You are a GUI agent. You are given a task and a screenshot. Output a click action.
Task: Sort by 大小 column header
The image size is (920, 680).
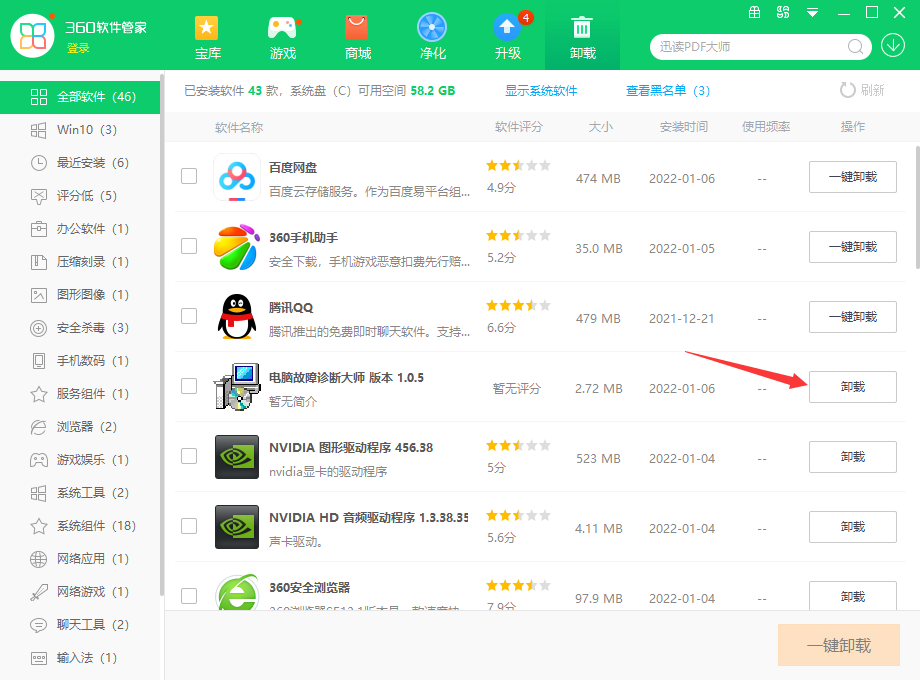[601, 127]
